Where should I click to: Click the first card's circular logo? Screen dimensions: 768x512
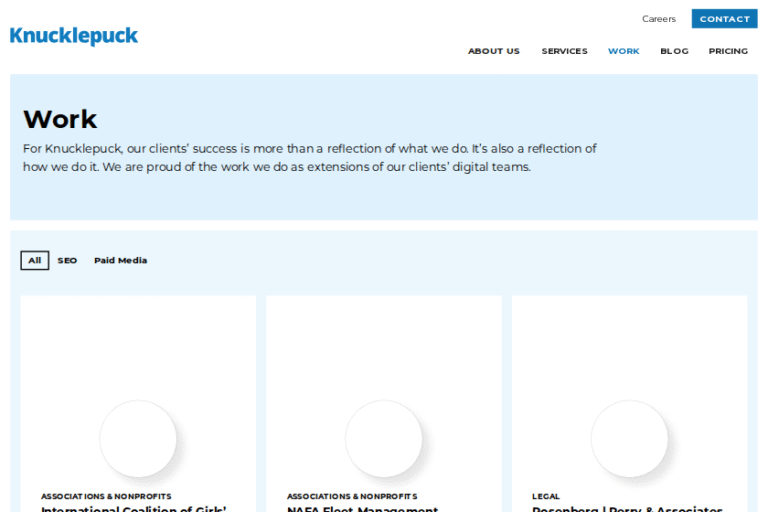pos(138,438)
